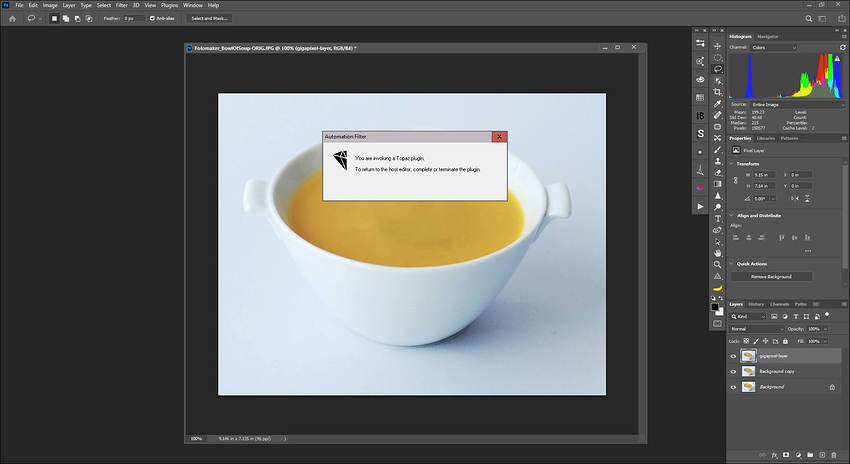Screen dimensions: 850x464
Task: Toggle Anti-alias checkbox
Action: pos(152,18)
